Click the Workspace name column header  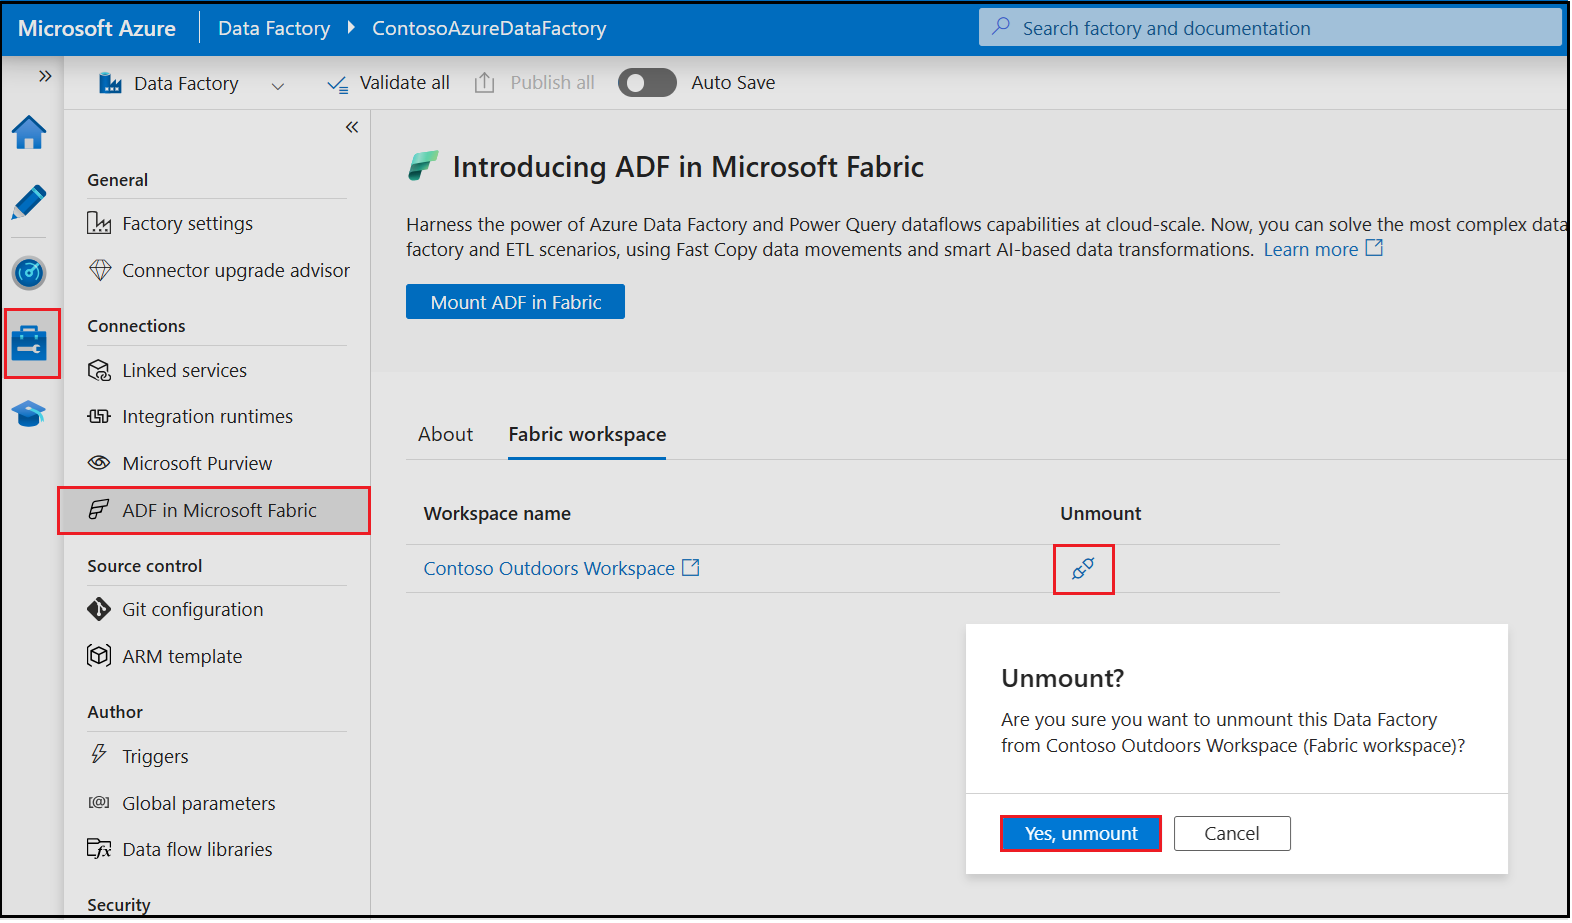[x=497, y=514]
